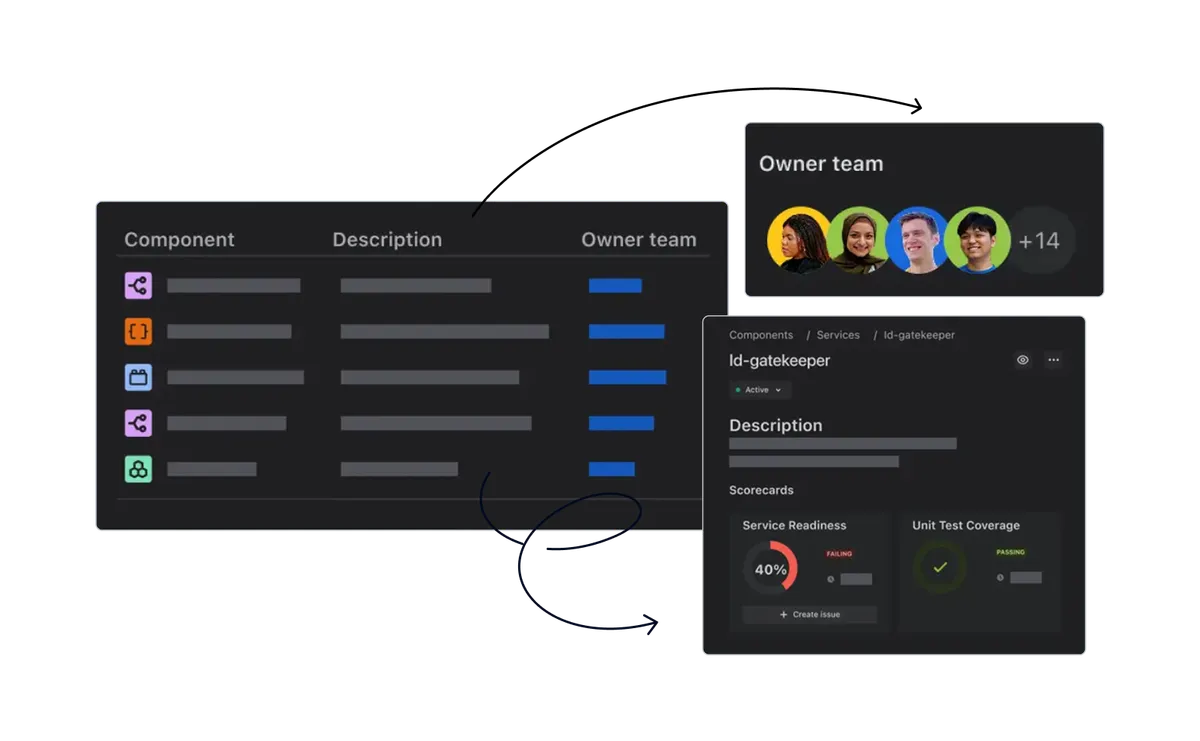Click the avatar of the woman with braids
The height and width of the screenshot is (741, 1200).
pyautogui.click(x=800, y=241)
